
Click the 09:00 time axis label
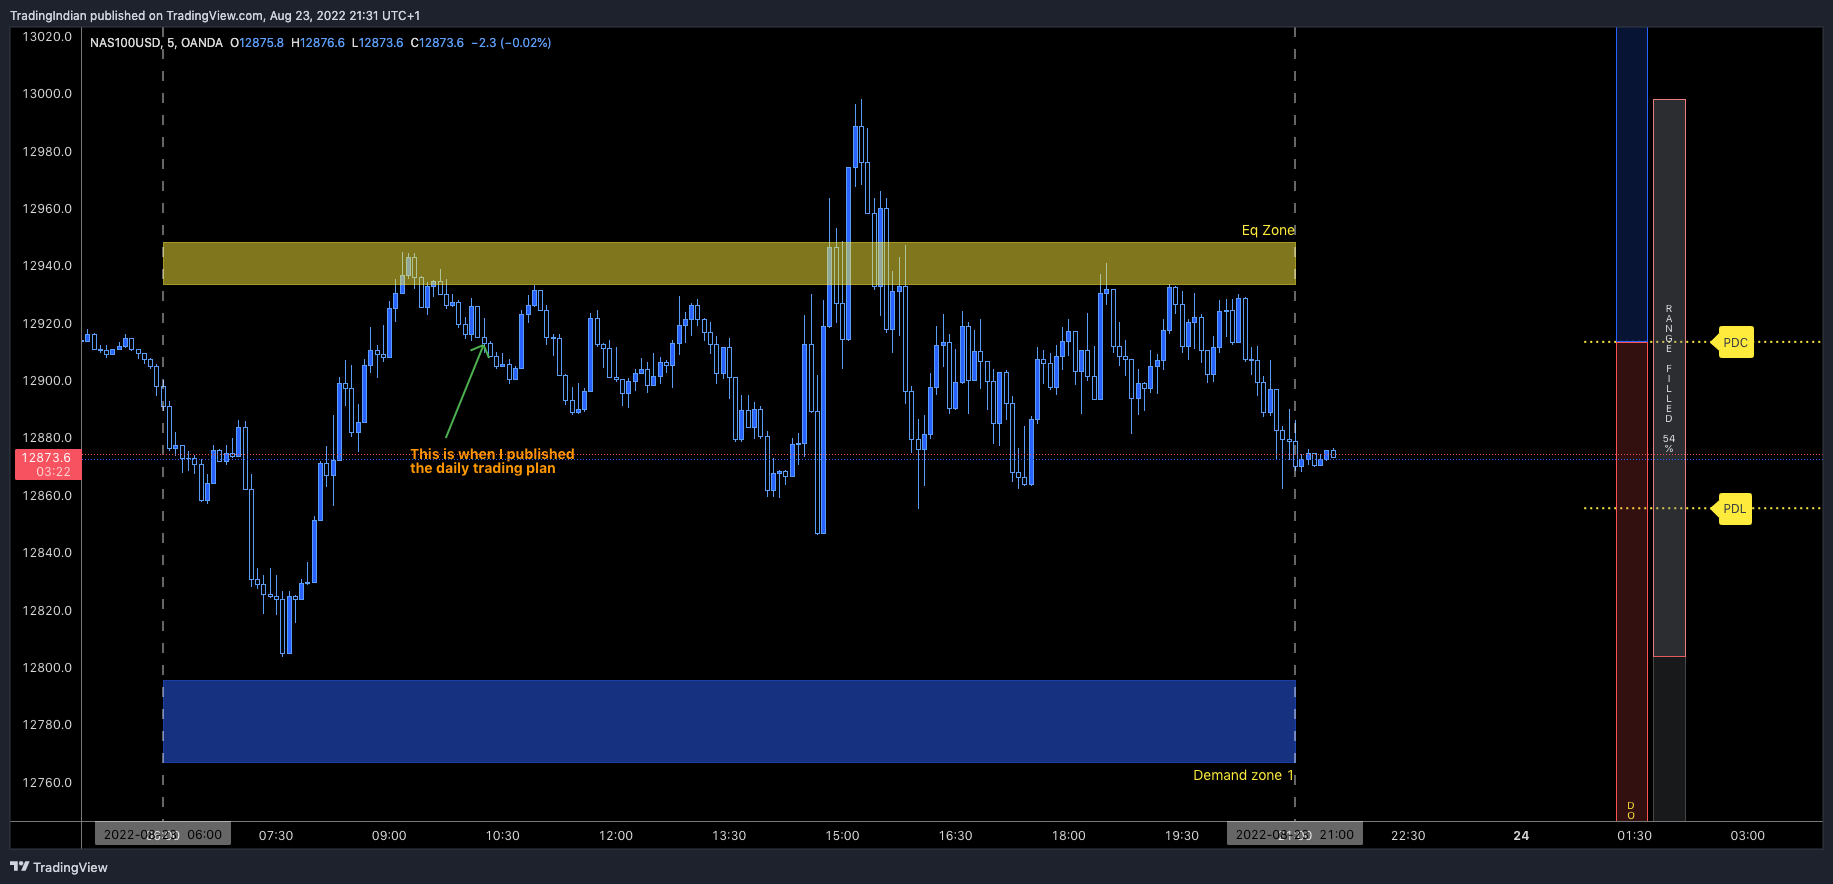[x=389, y=836]
